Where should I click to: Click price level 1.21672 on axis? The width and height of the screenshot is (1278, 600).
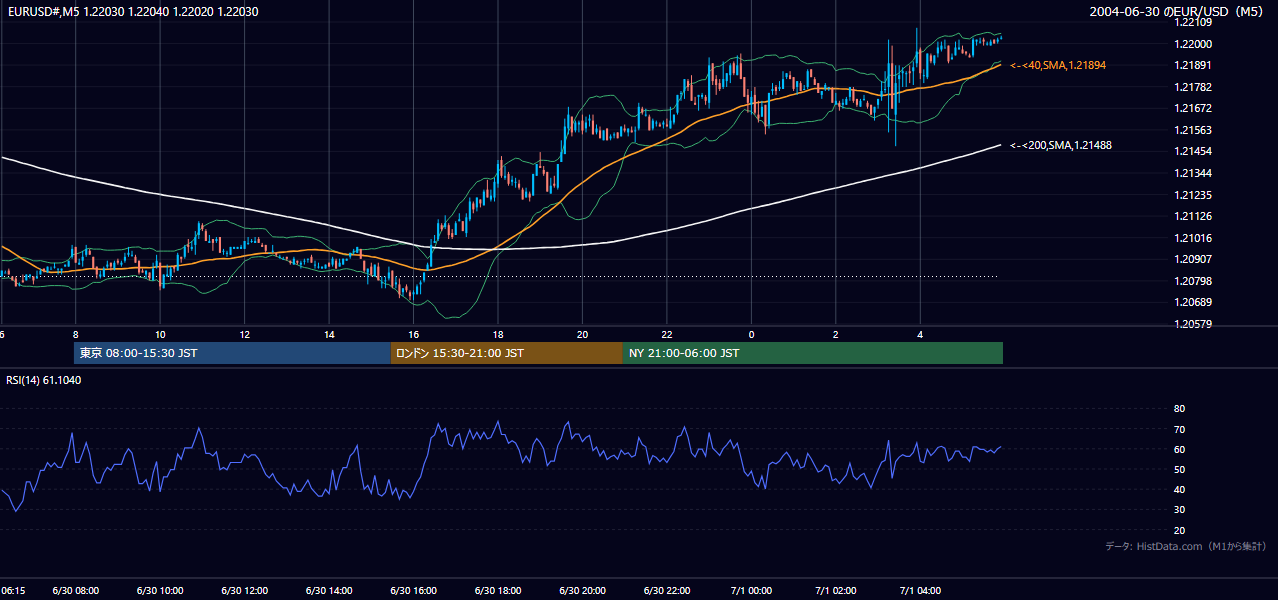[1193, 108]
